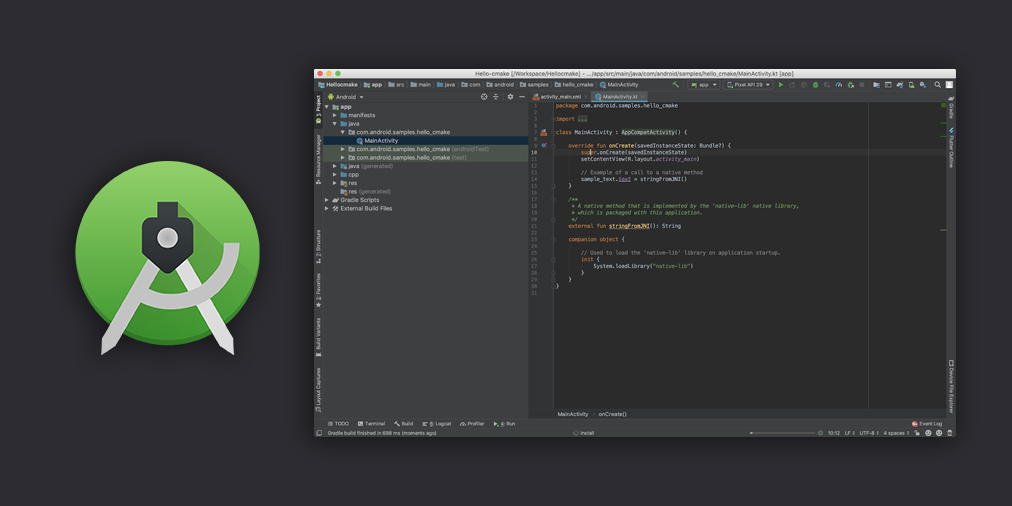
Task: Toggle the Structure side tab
Action: (318, 246)
